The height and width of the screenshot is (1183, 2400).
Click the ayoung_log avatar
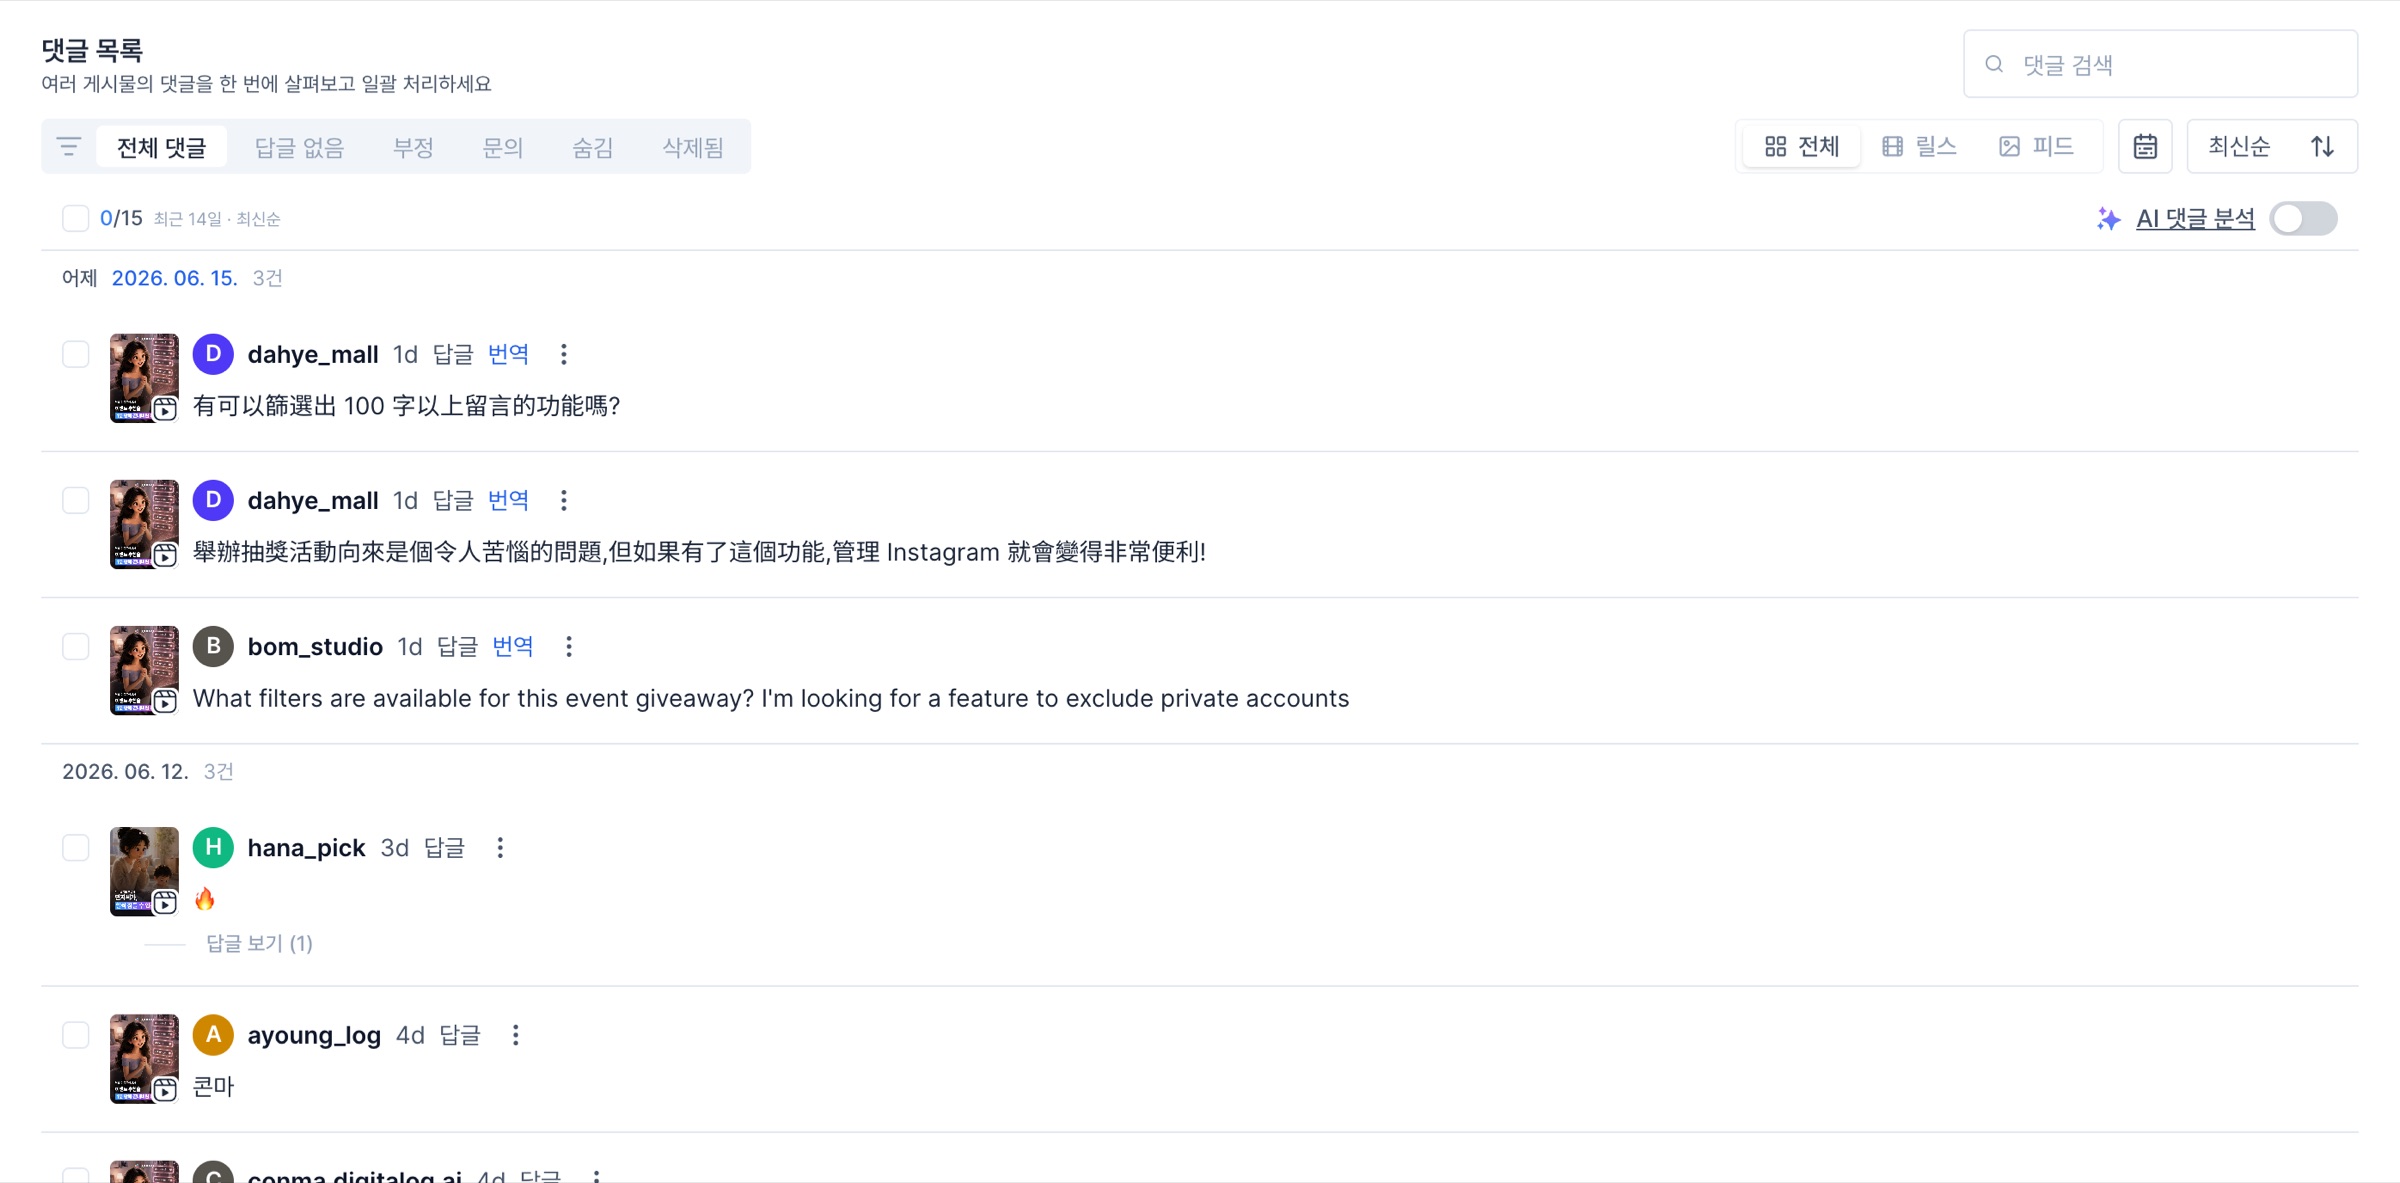pyautogui.click(x=213, y=1035)
